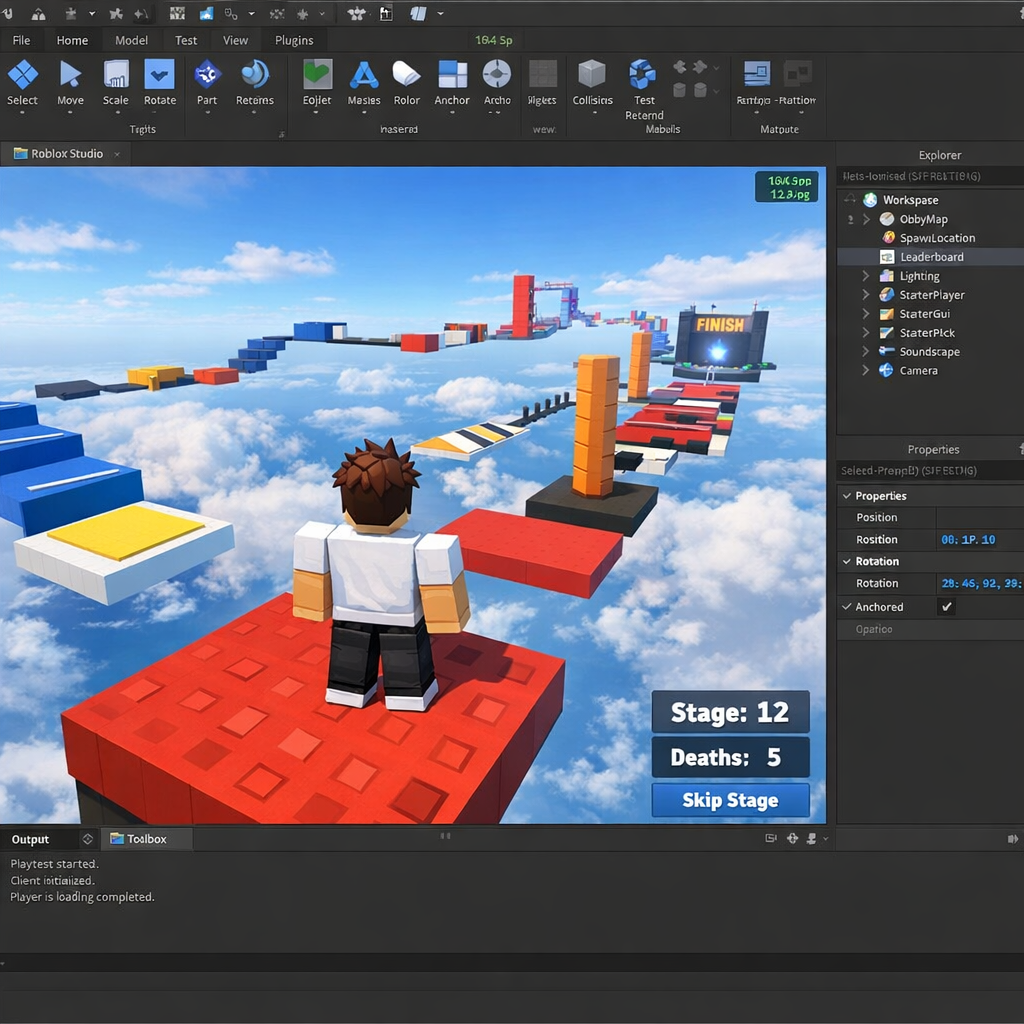Select Camera in Explorer
The image size is (1024, 1024).
click(x=918, y=370)
